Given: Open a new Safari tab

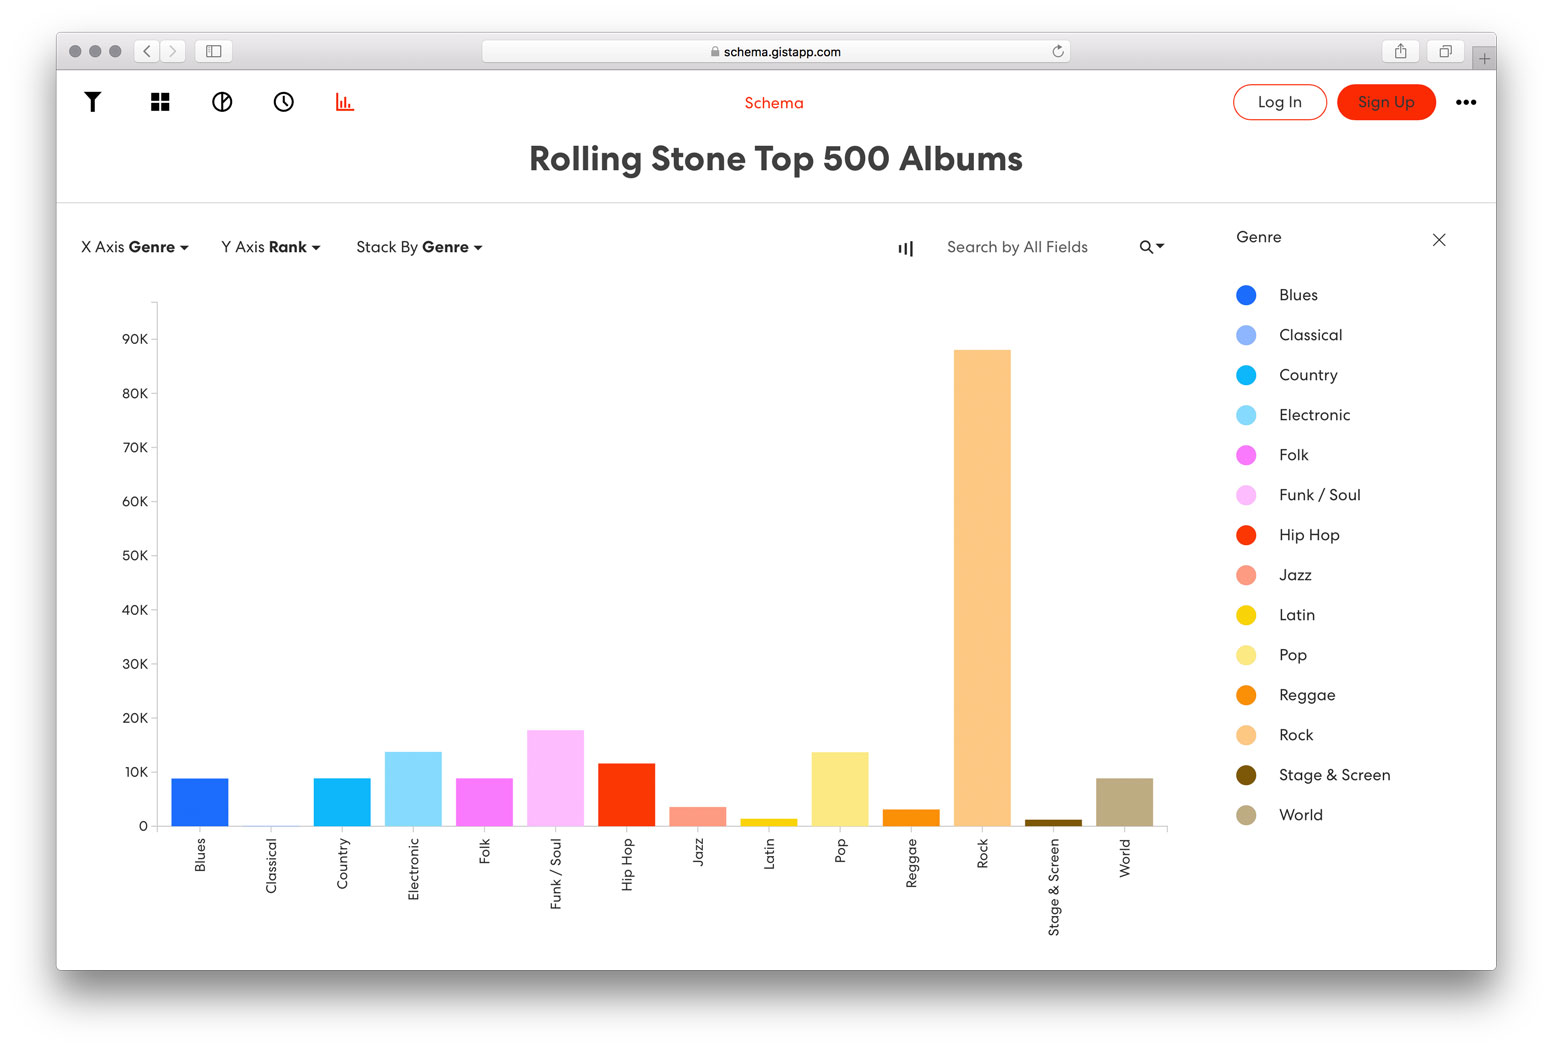Looking at the screenshot, I should click(1484, 58).
